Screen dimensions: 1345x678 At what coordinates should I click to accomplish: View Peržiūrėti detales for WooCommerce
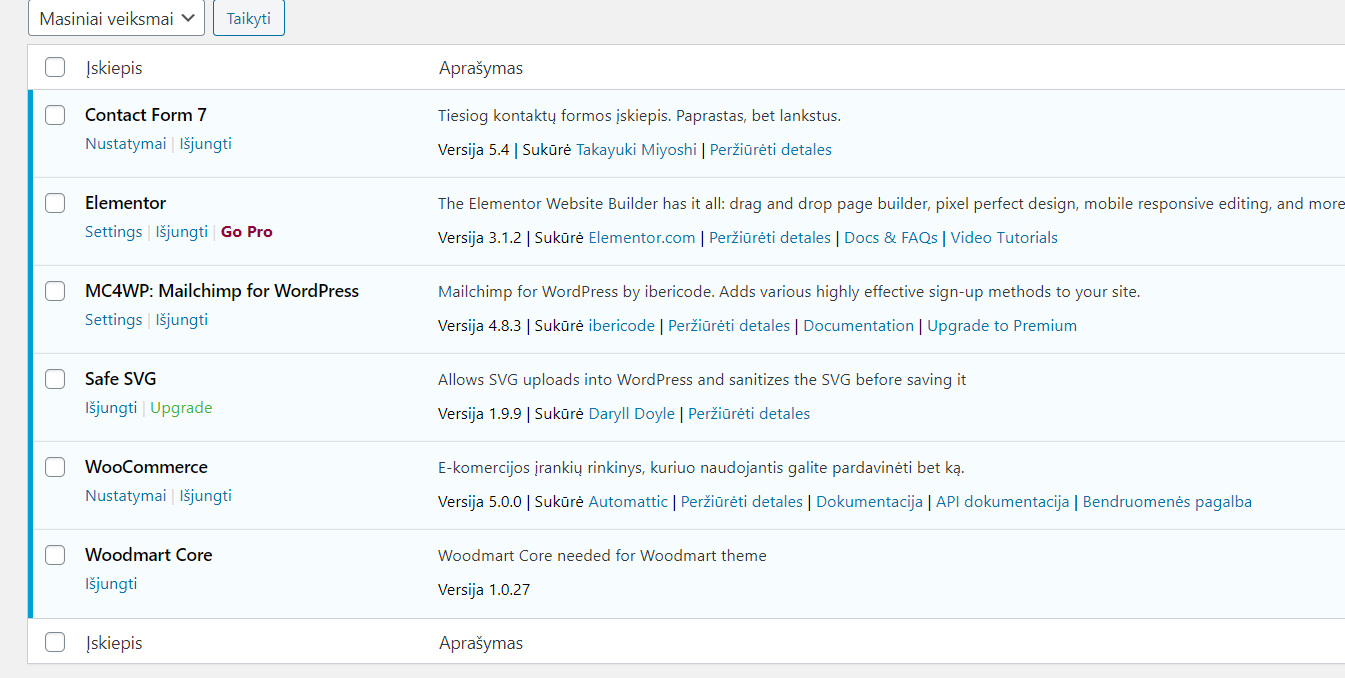point(742,502)
